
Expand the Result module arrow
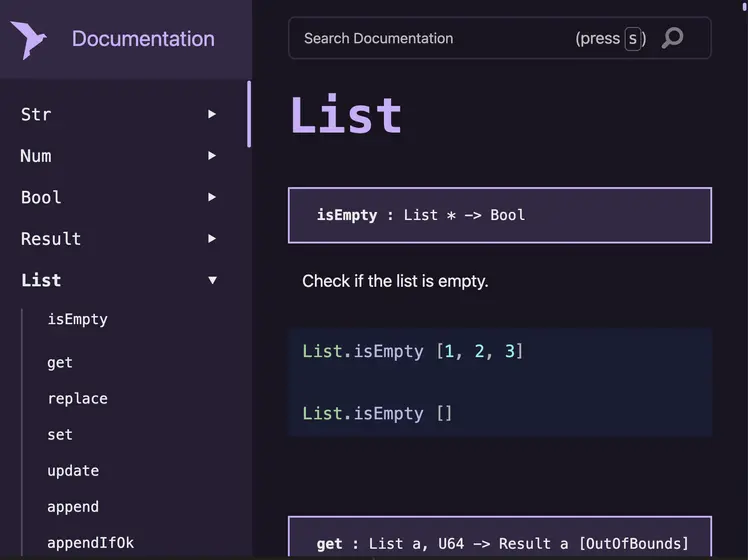point(212,239)
